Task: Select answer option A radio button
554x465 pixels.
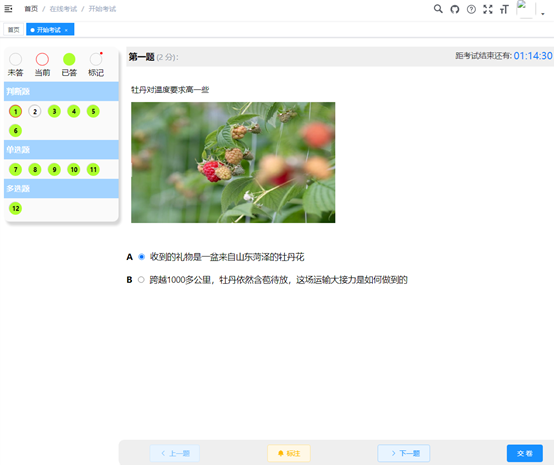Action: click(141, 257)
